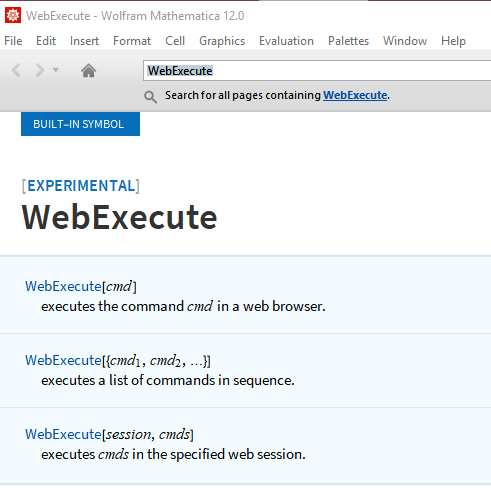Open the Insert menu
491x503 pixels.
tap(84, 41)
